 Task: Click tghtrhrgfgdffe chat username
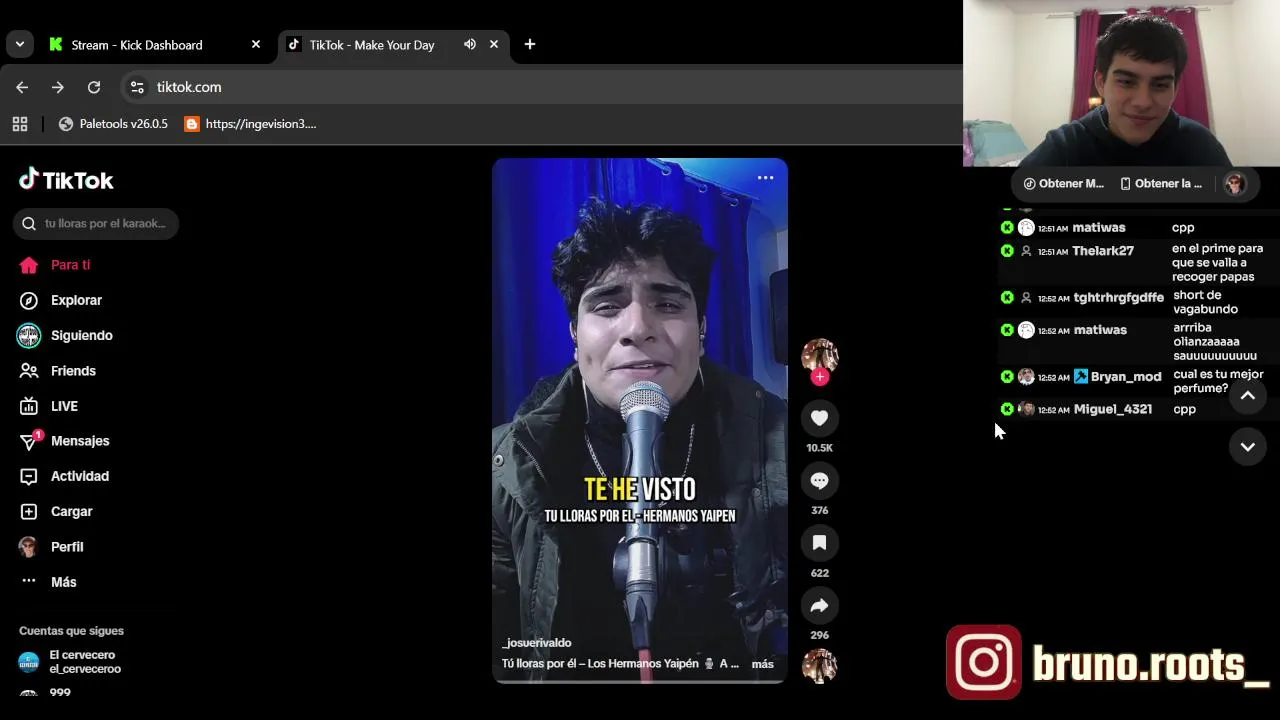[x=1119, y=298]
